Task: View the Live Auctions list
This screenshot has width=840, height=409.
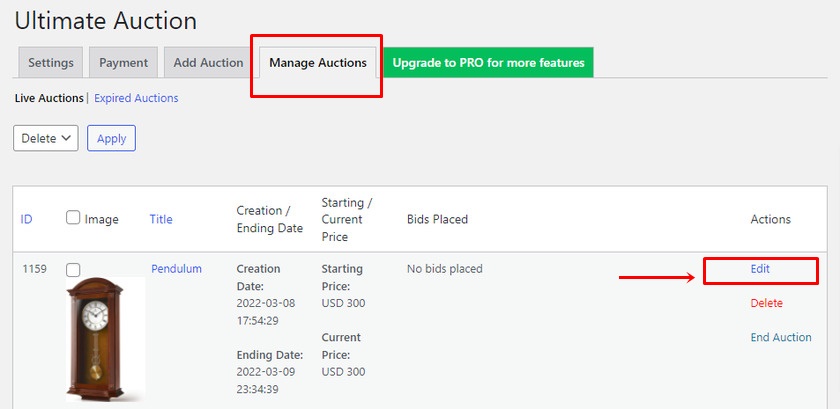Action: (x=49, y=99)
